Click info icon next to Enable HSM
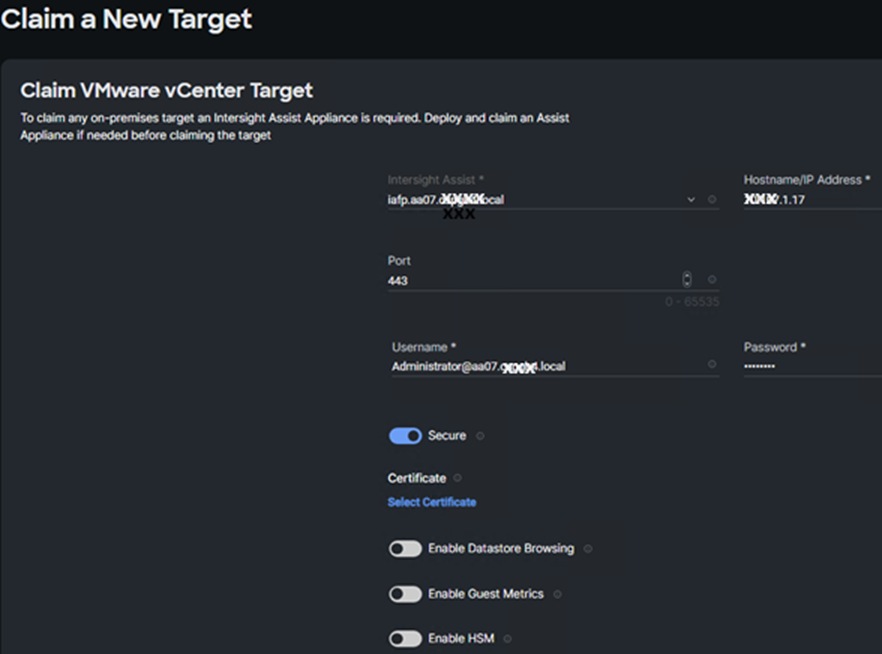Viewport: 882px width, 654px height. (x=508, y=639)
